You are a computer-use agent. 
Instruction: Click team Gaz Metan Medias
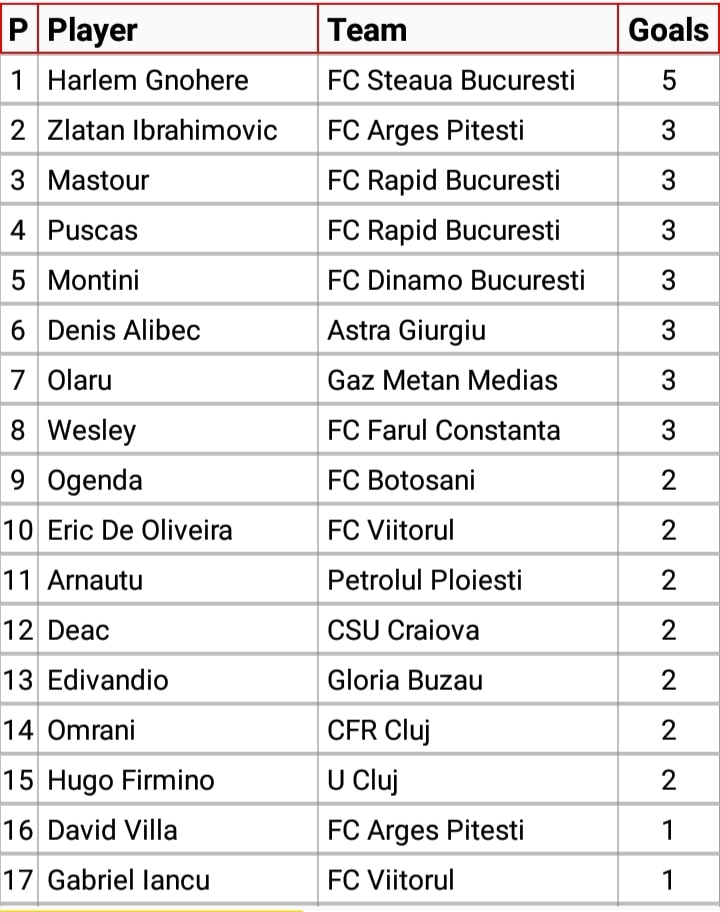(442, 380)
